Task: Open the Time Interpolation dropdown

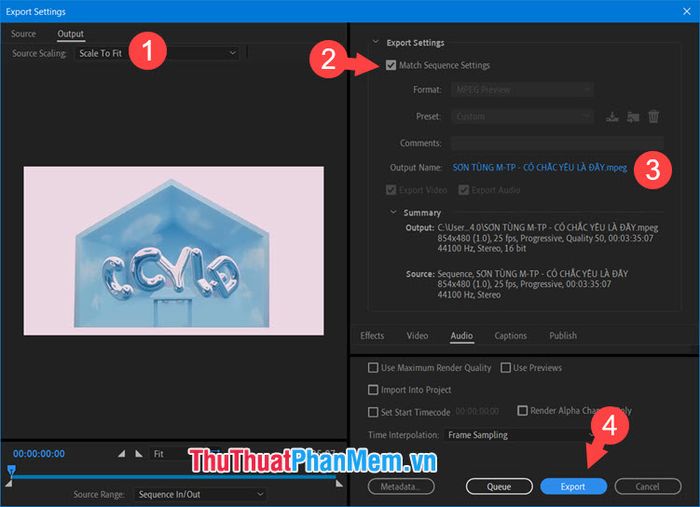Action: (521, 435)
